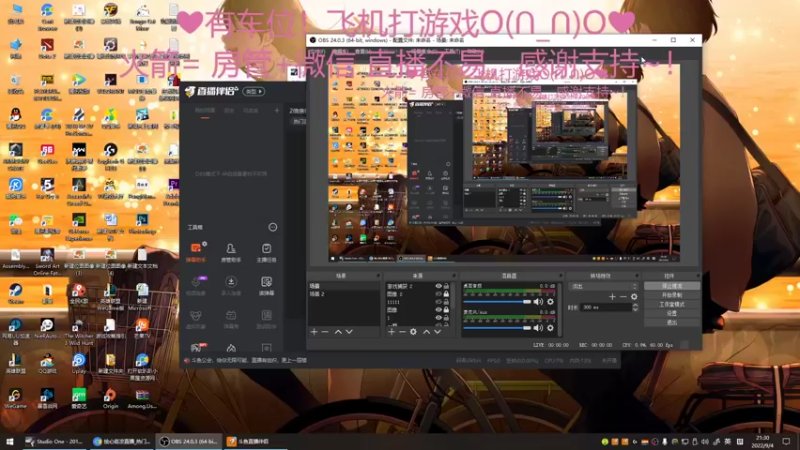Screen dimensions: 800x450
Task: Open the WeGame desktop shortcut
Action: (x=15, y=398)
